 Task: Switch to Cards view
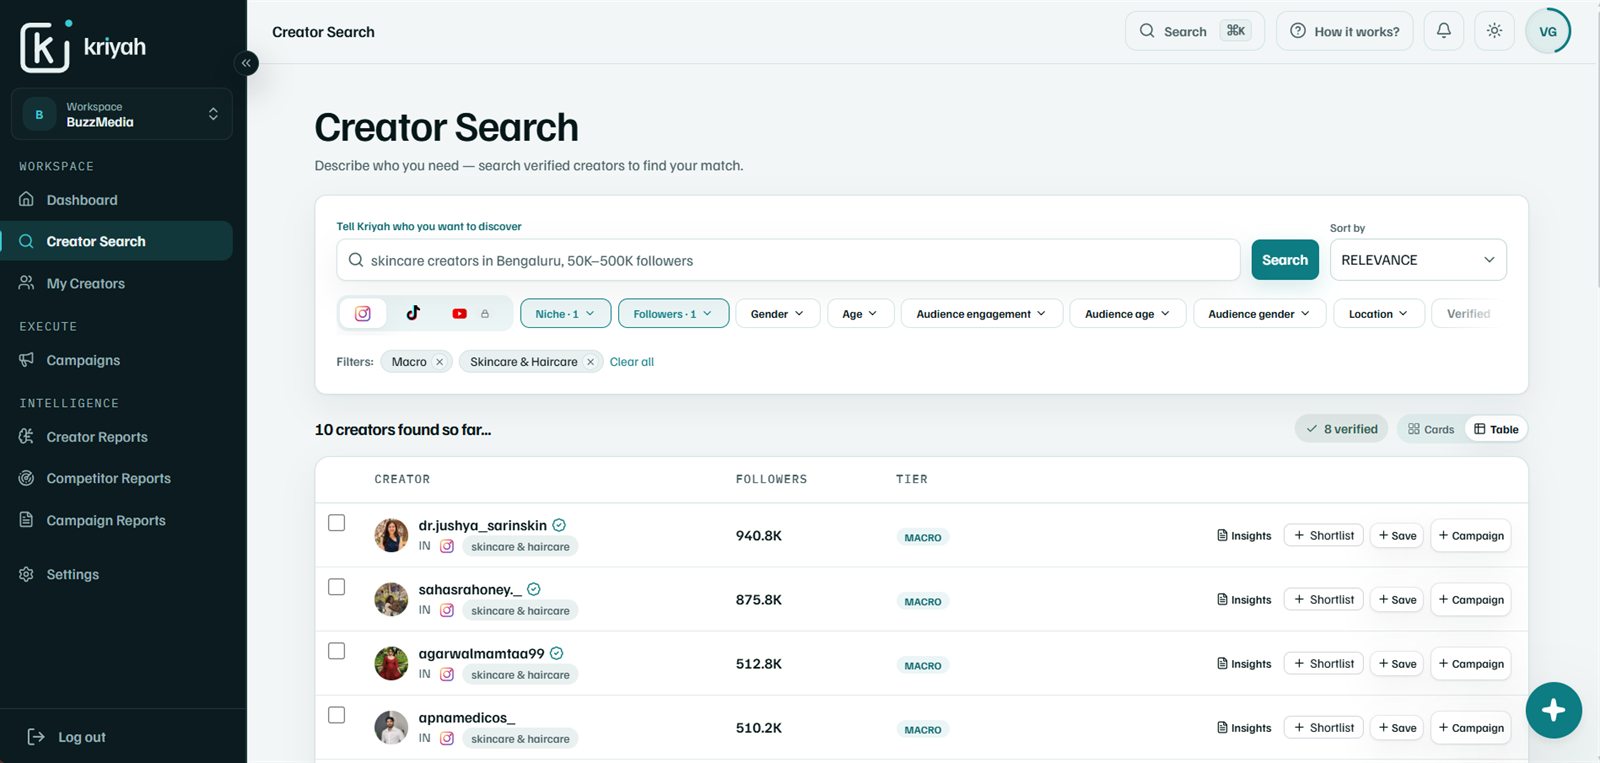(x=1431, y=429)
